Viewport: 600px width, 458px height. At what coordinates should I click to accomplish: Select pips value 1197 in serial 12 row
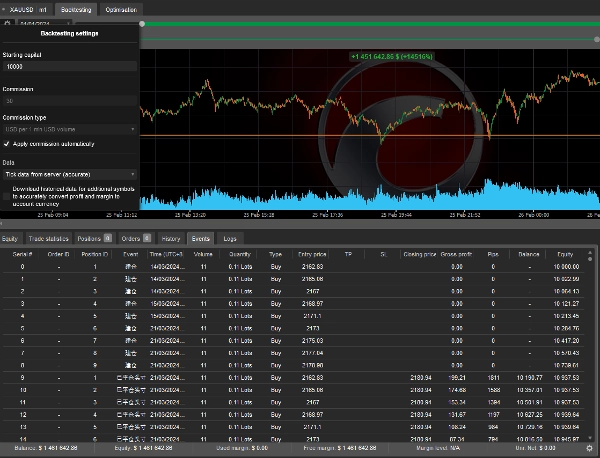pyautogui.click(x=493, y=415)
